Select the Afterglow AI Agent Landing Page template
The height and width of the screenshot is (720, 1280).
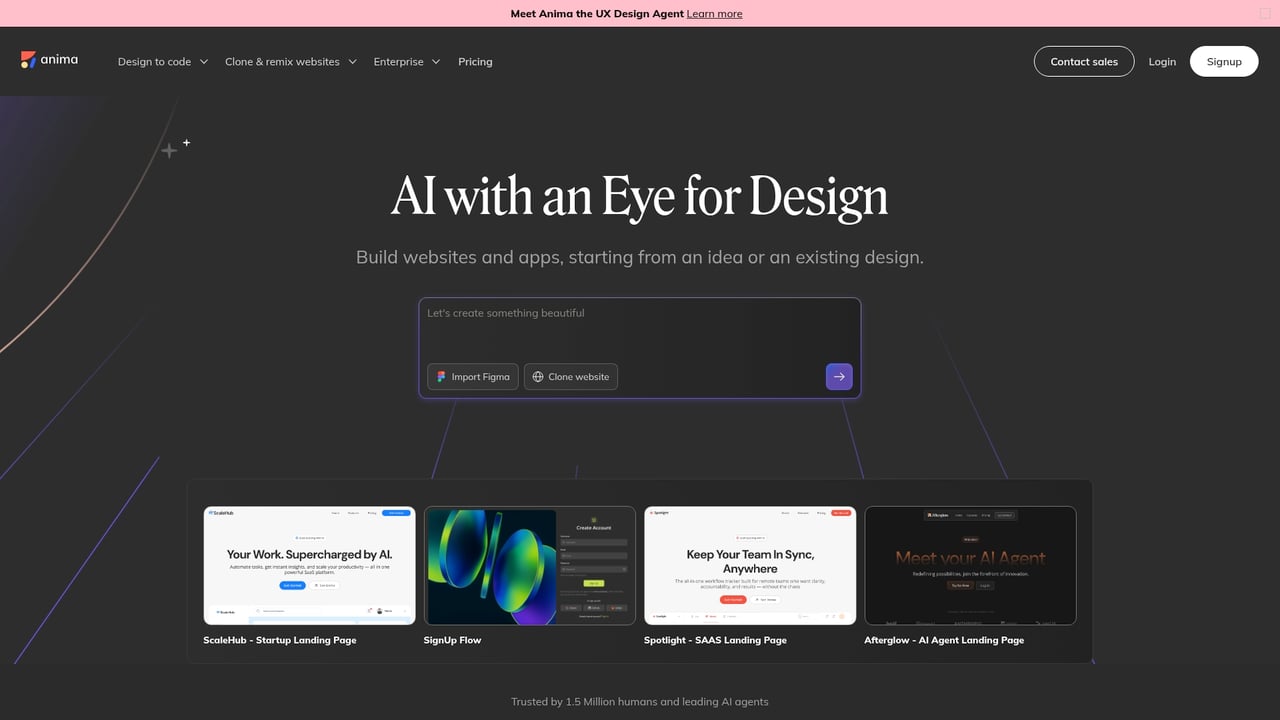[970, 565]
